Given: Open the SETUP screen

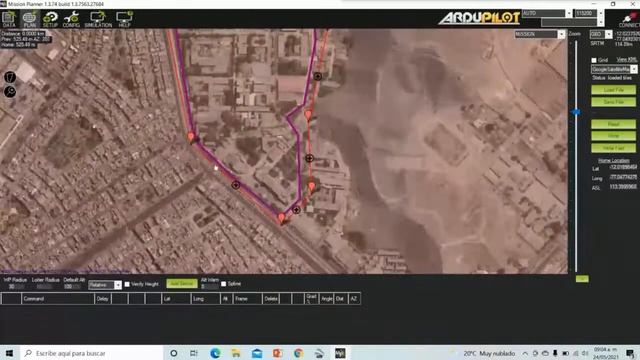Looking at the screenshot, I should click(50, 19).
